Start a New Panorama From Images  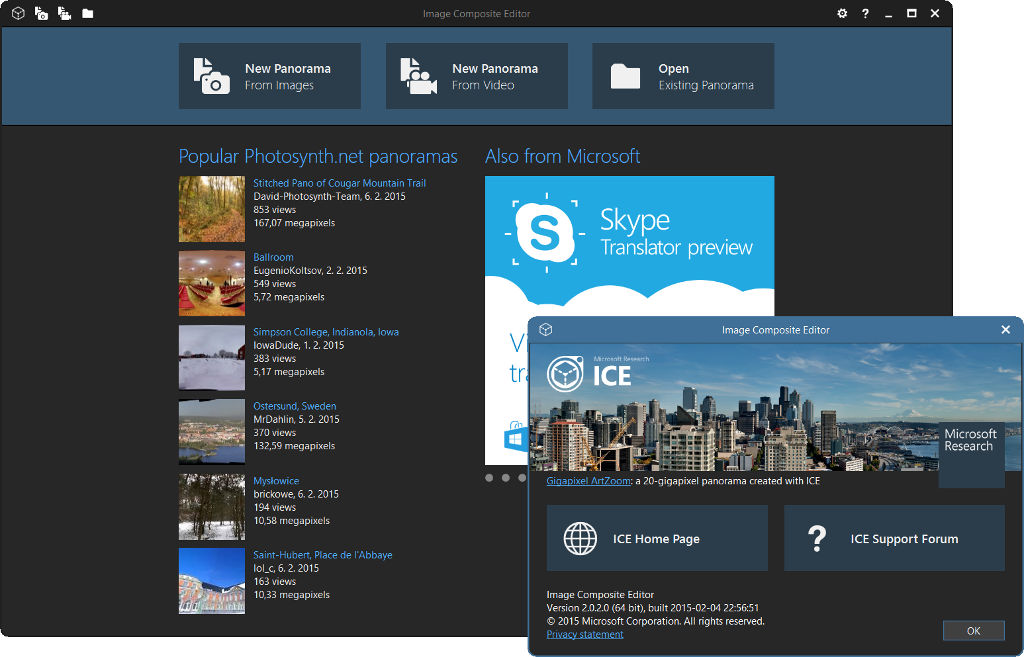click(x=270, y=76)
